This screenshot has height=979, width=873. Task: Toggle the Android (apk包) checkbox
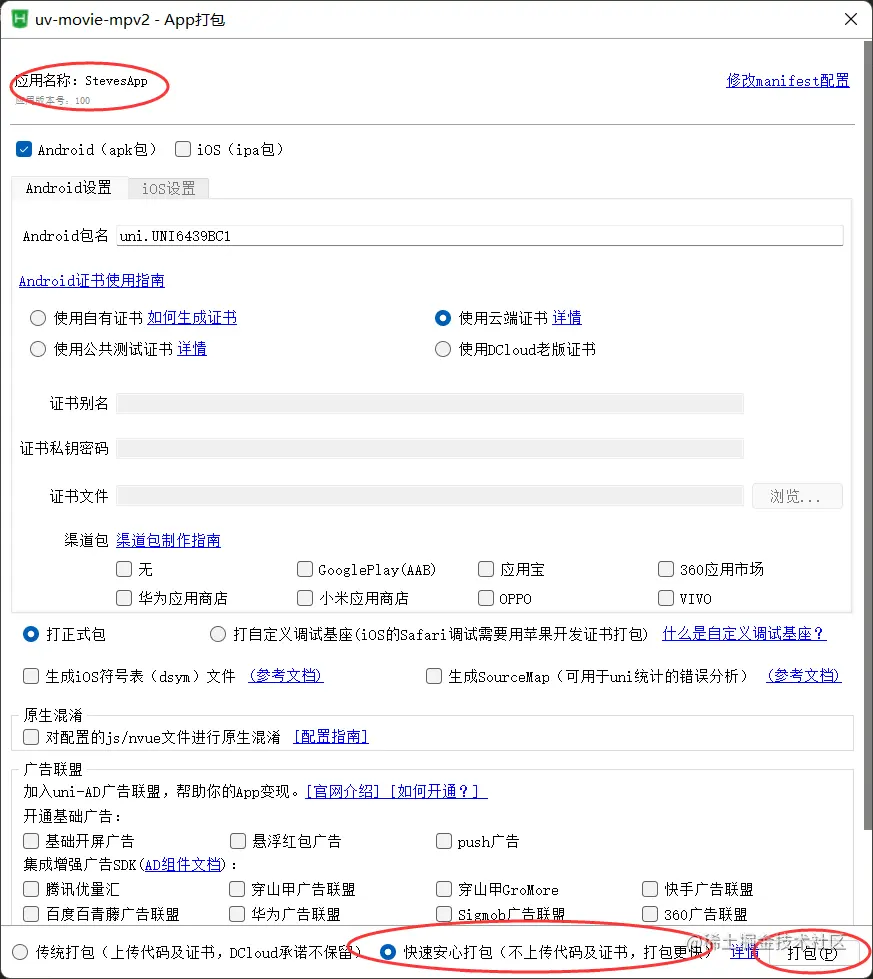[24, 149]
